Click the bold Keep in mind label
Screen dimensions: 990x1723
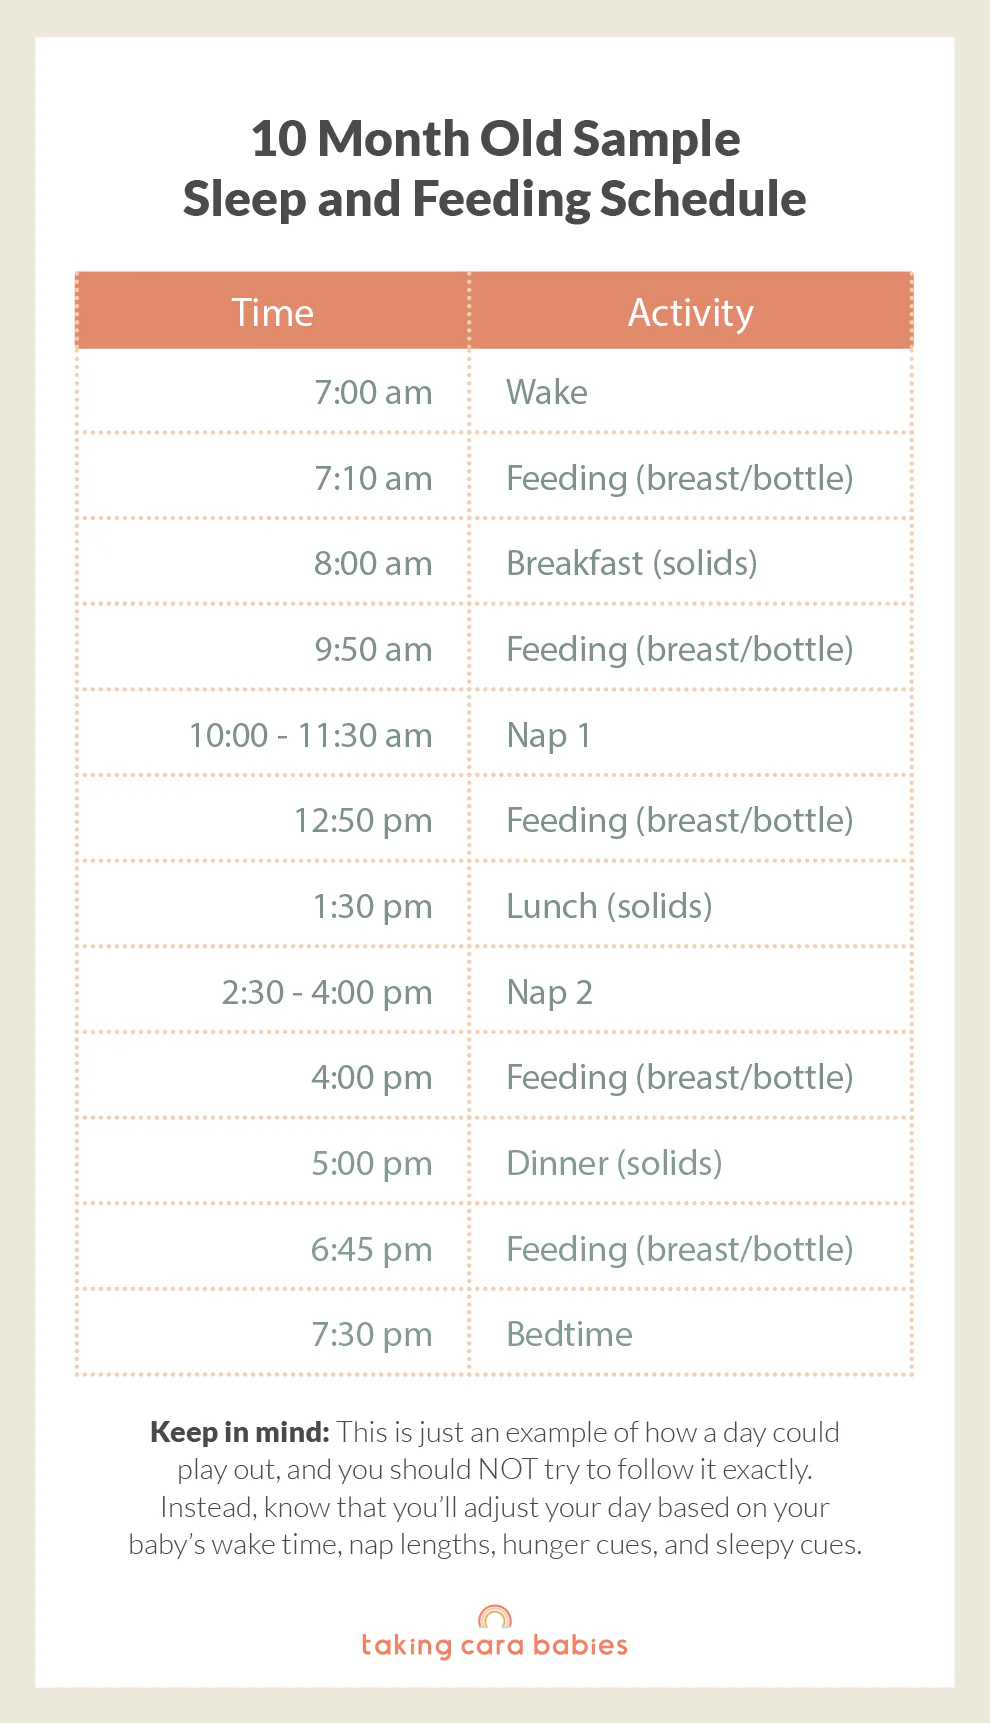point(240,1432)
